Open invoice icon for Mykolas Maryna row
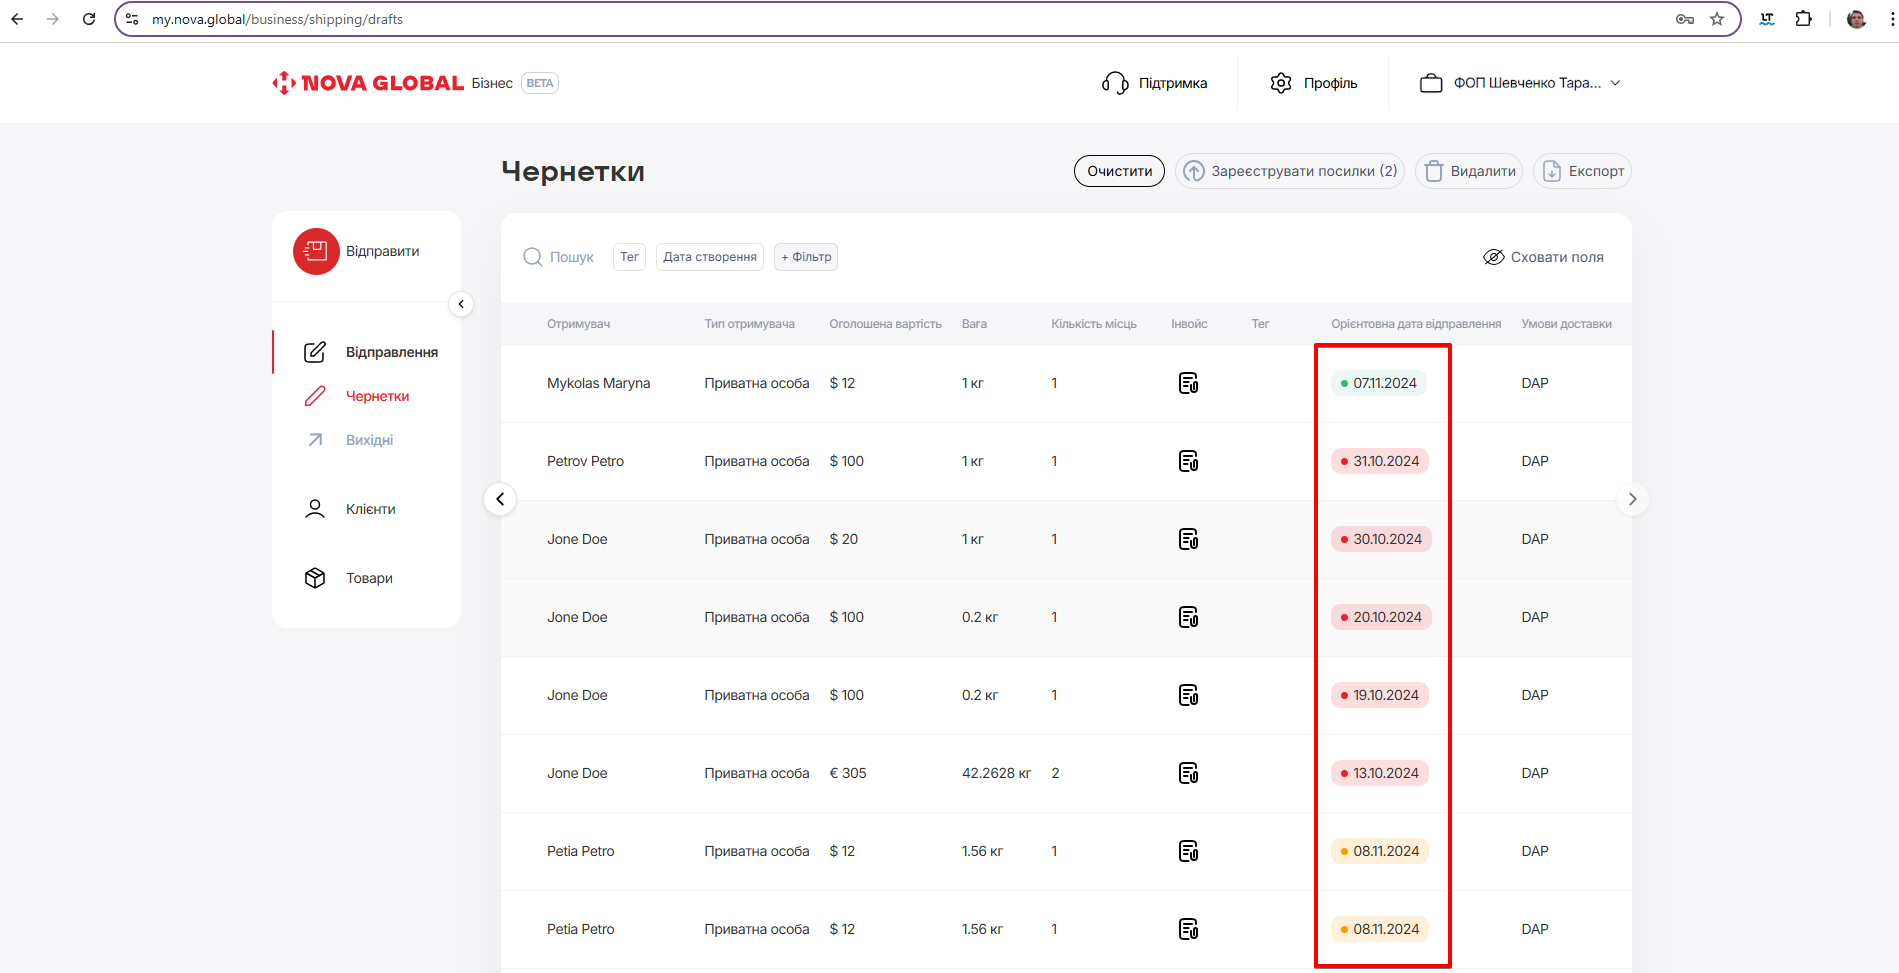 [x=1188, y=383]
